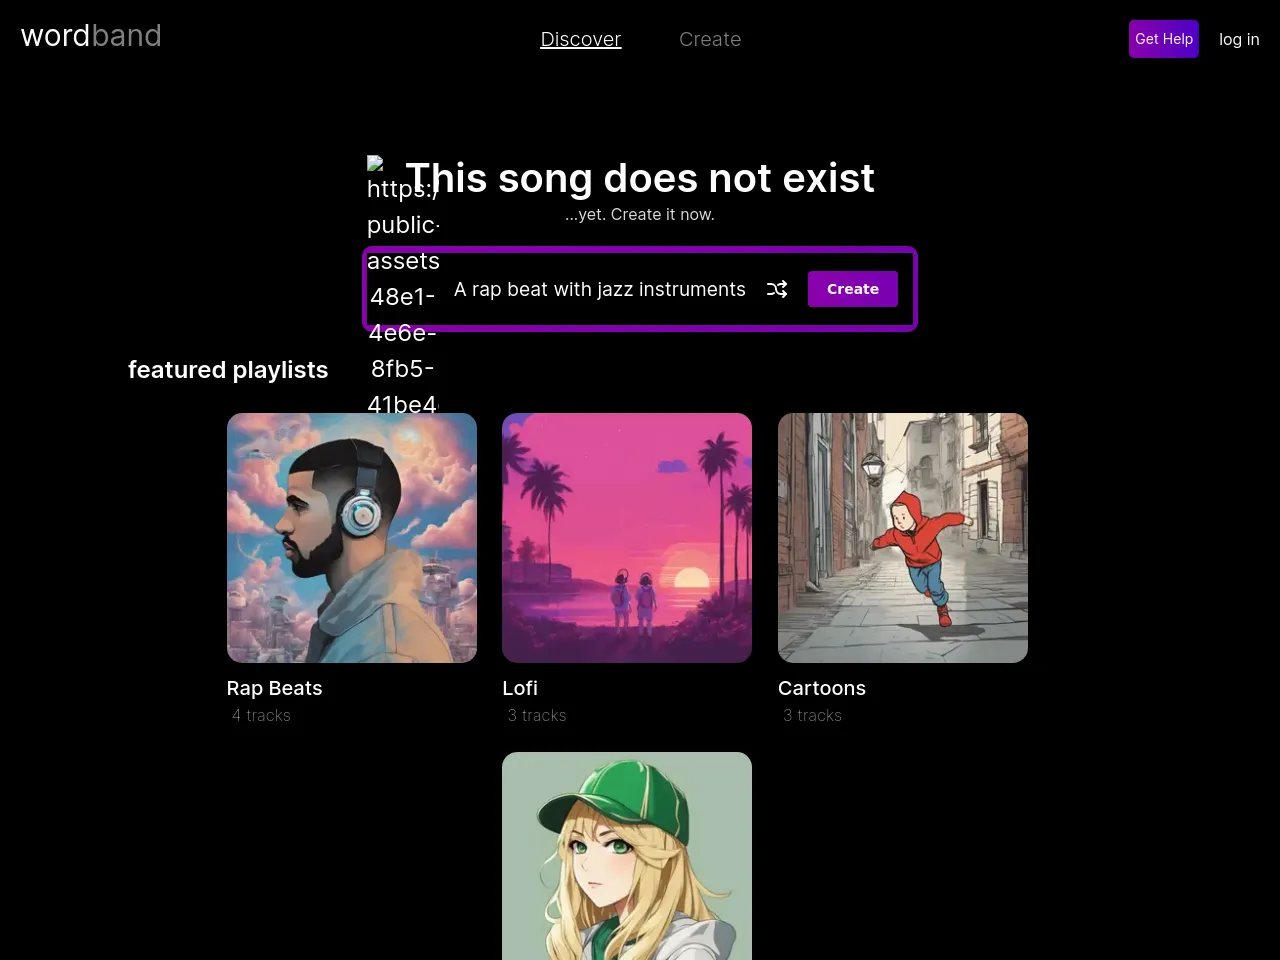
Task: Open the Rap Beats playlist cover
Action: 352,538
